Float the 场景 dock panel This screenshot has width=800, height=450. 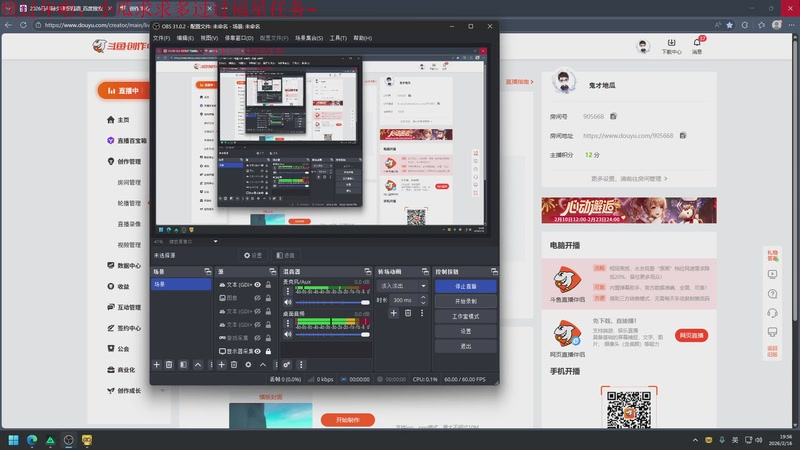pyautogui.click(x=207, y=271)
